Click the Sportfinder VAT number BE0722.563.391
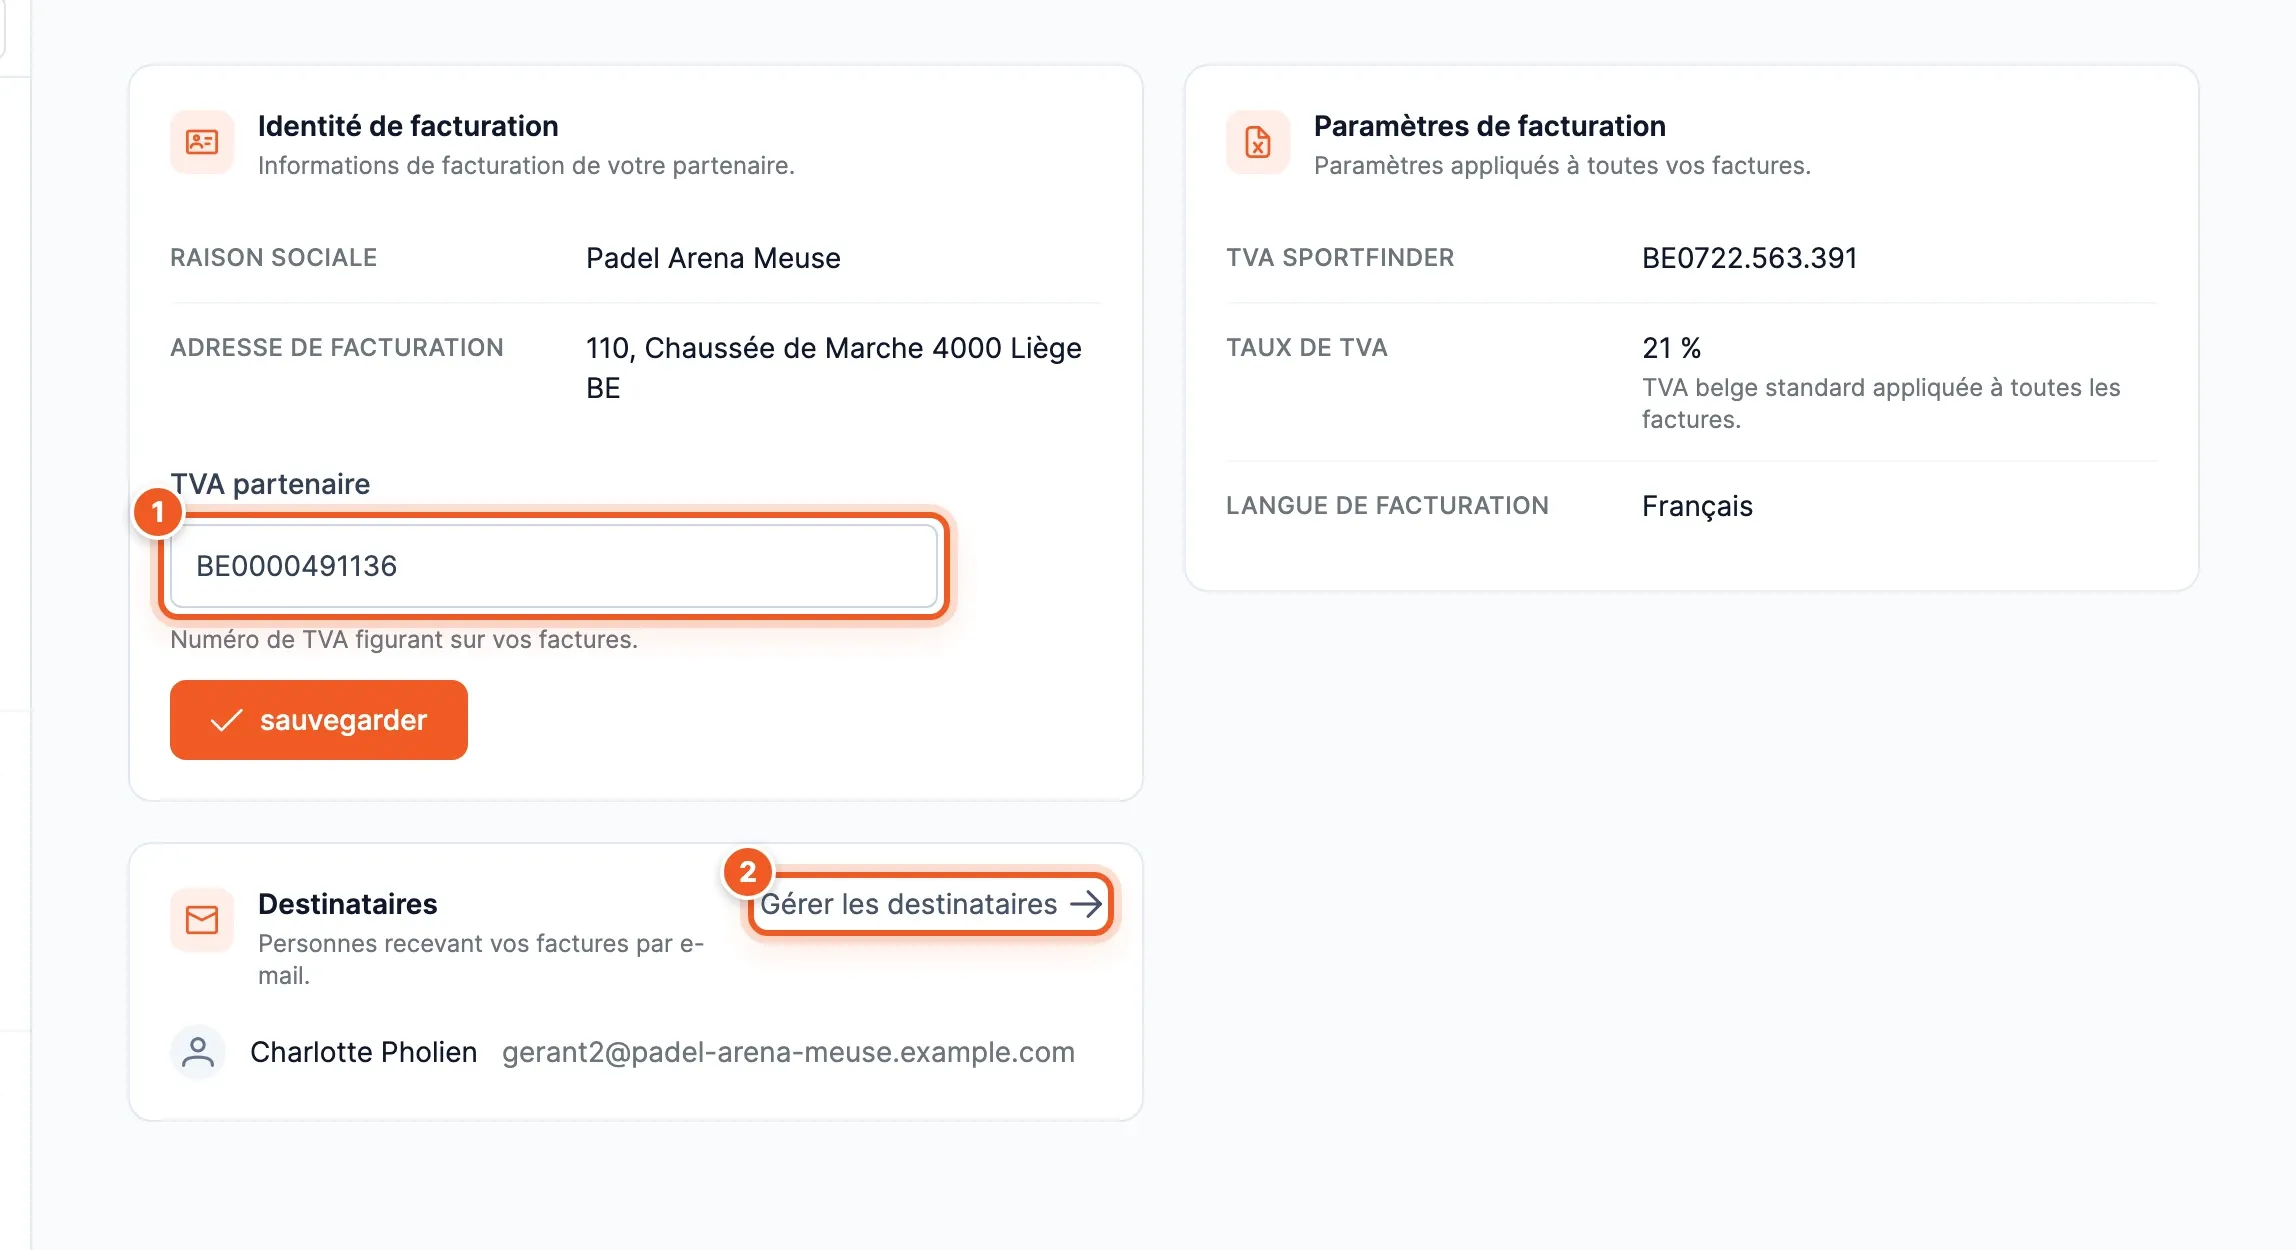Viewport: 2296px width, 1250px height. (1750, 258)
